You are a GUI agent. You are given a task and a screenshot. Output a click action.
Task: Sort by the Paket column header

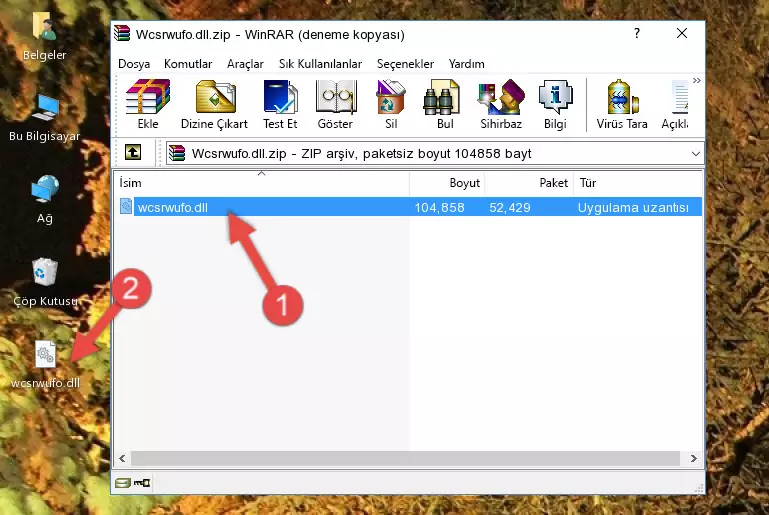[x=529, y=183]
